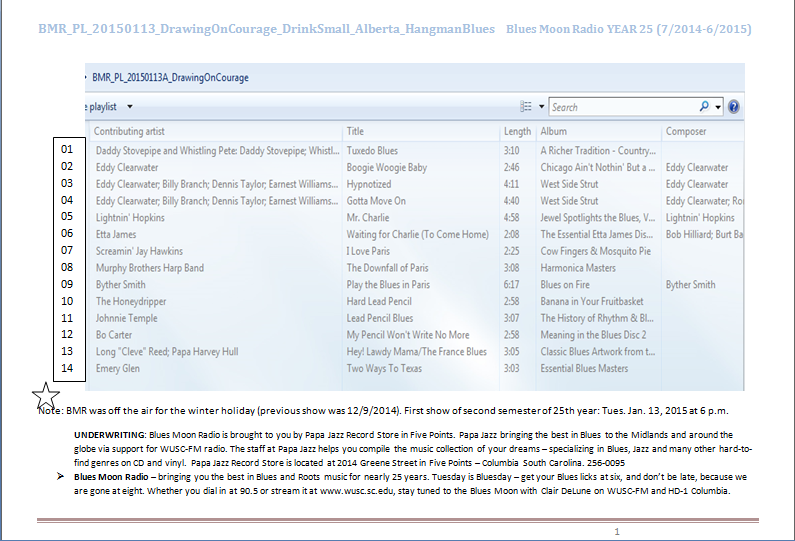Sort by Length column header
The width and height of the screenshot is (795, 541).
click(517, 131)
